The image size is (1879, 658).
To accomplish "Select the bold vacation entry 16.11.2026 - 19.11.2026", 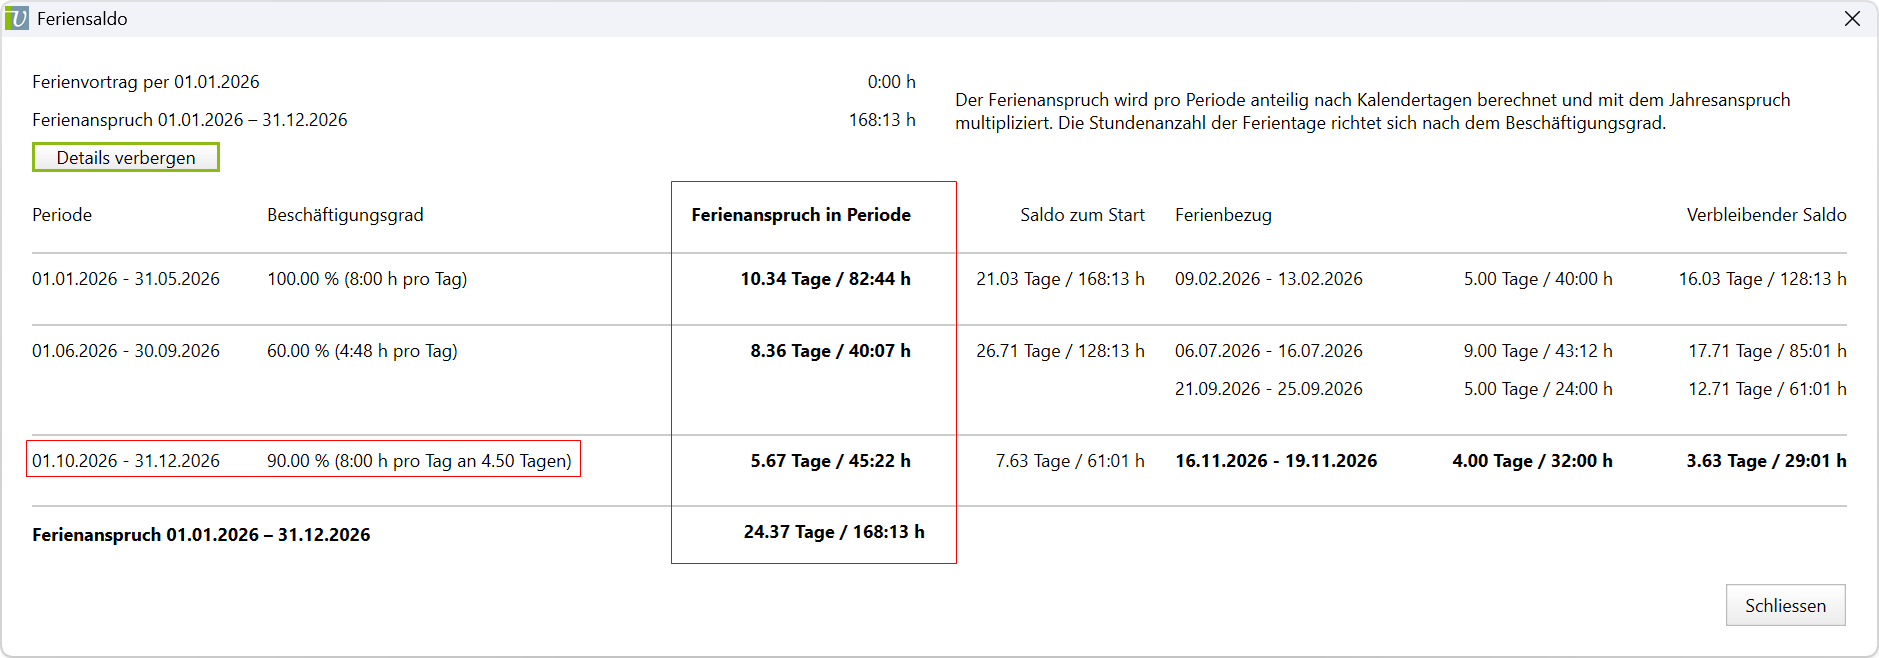I will coord(1276,461).
